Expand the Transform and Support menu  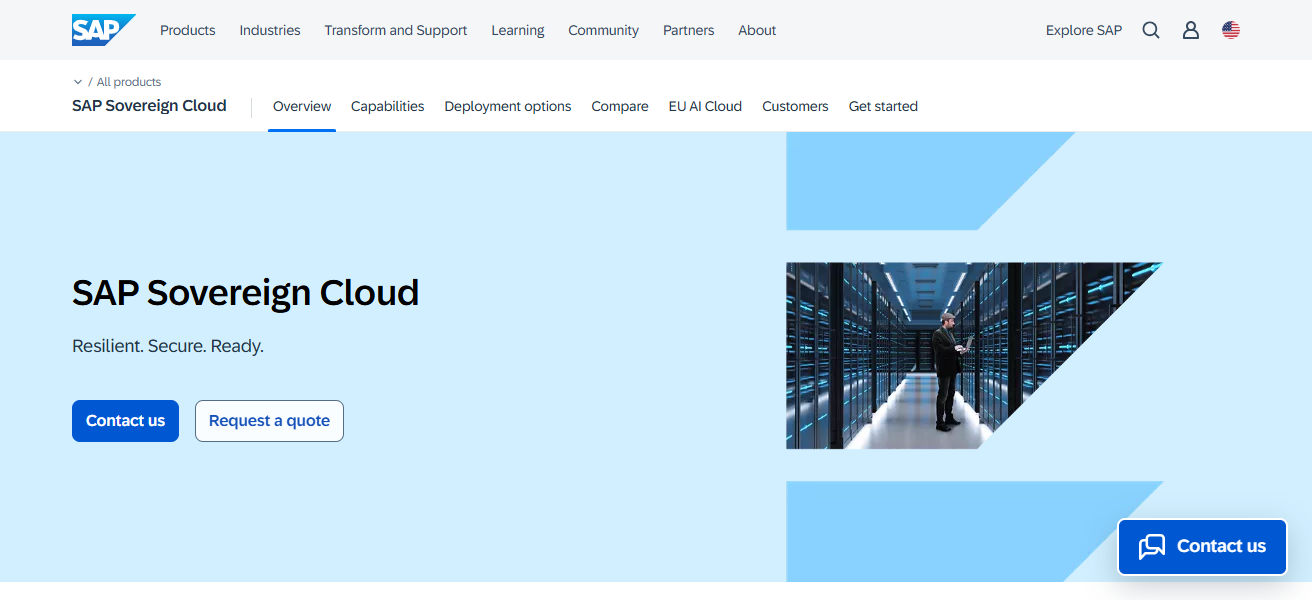tap(395, 30)
